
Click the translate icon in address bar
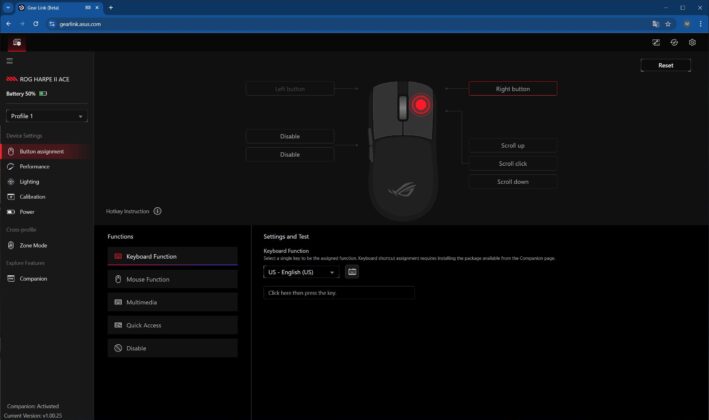655,24
